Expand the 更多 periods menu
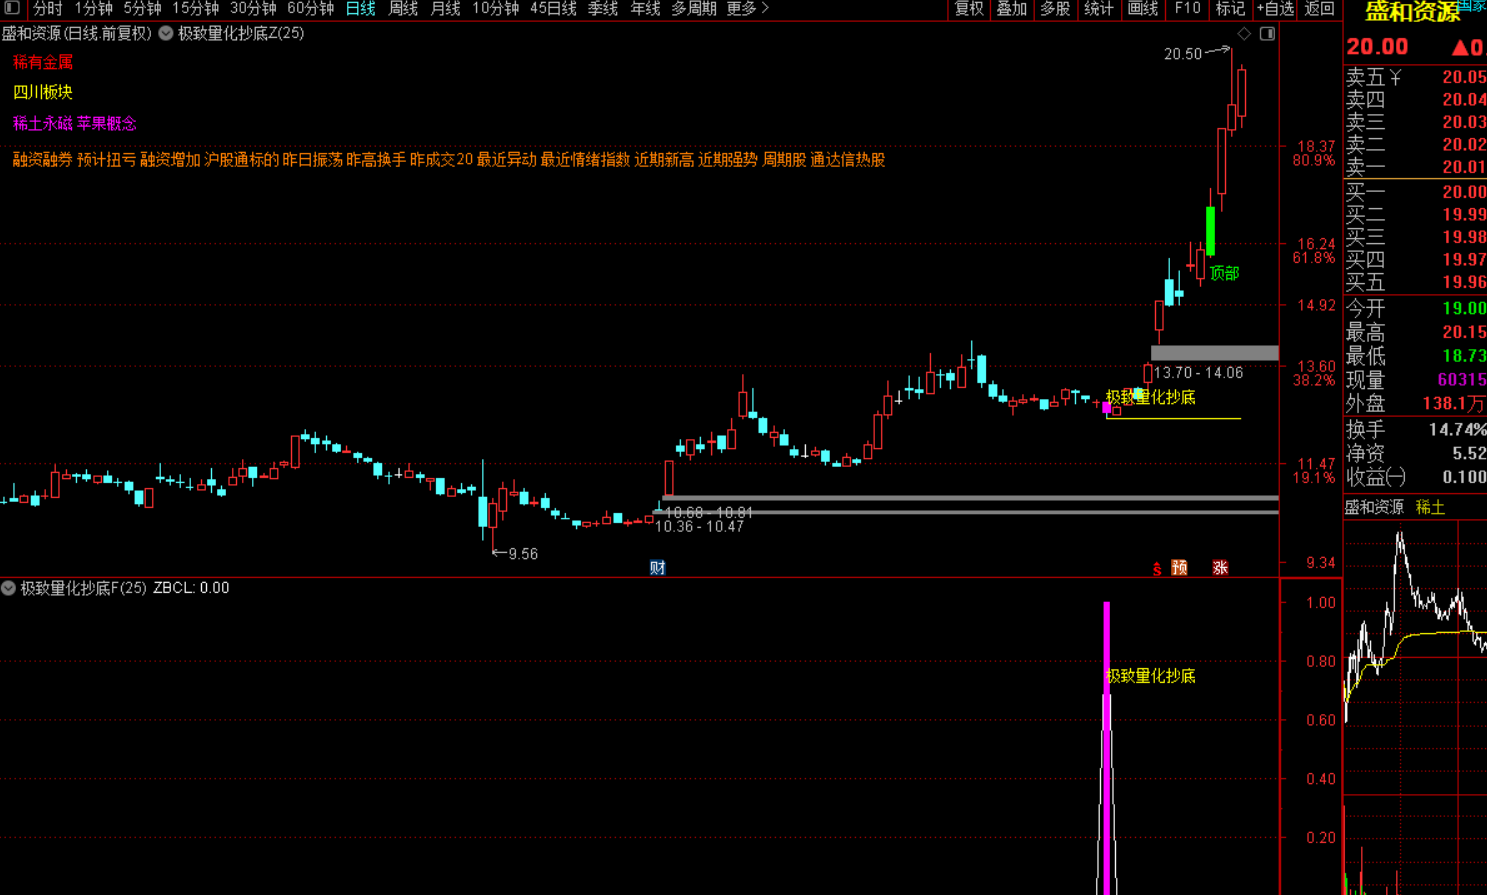Image resolution: width=1487 pixels, height=895 pixels. tap(747, 9)
